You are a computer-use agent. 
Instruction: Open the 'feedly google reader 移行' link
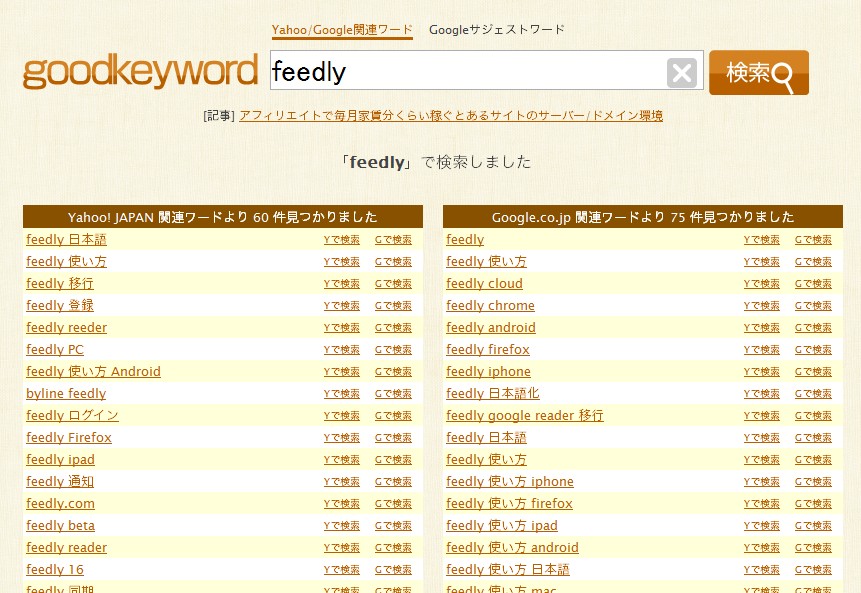click(525, 415)
